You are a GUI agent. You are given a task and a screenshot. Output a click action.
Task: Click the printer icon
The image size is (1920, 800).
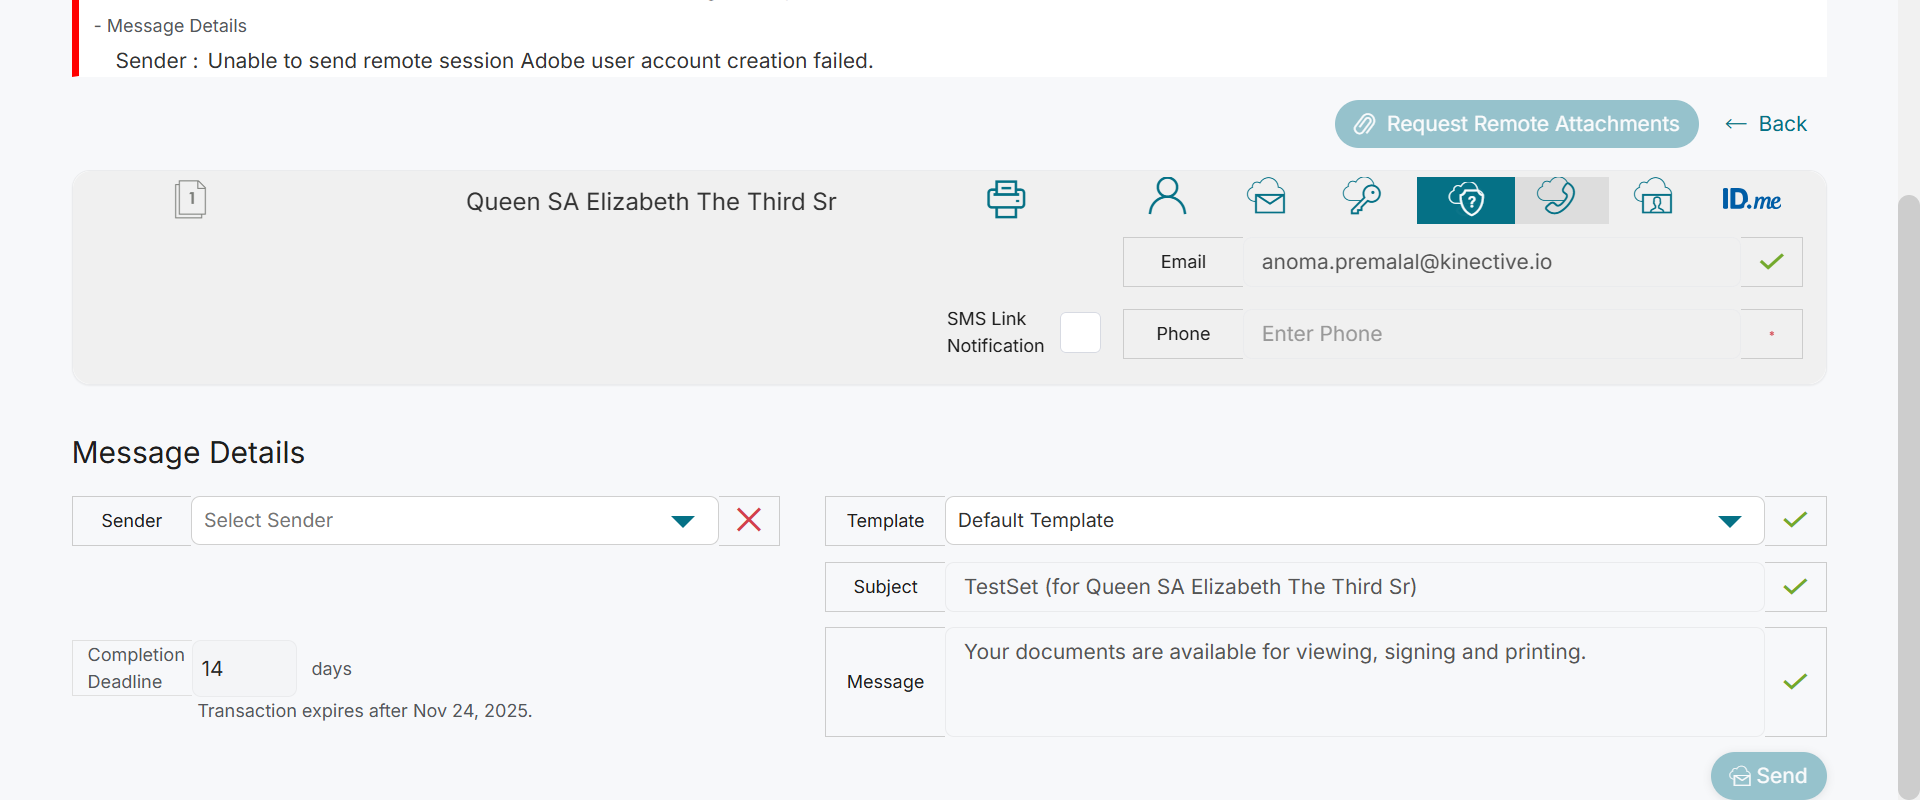1005,199
